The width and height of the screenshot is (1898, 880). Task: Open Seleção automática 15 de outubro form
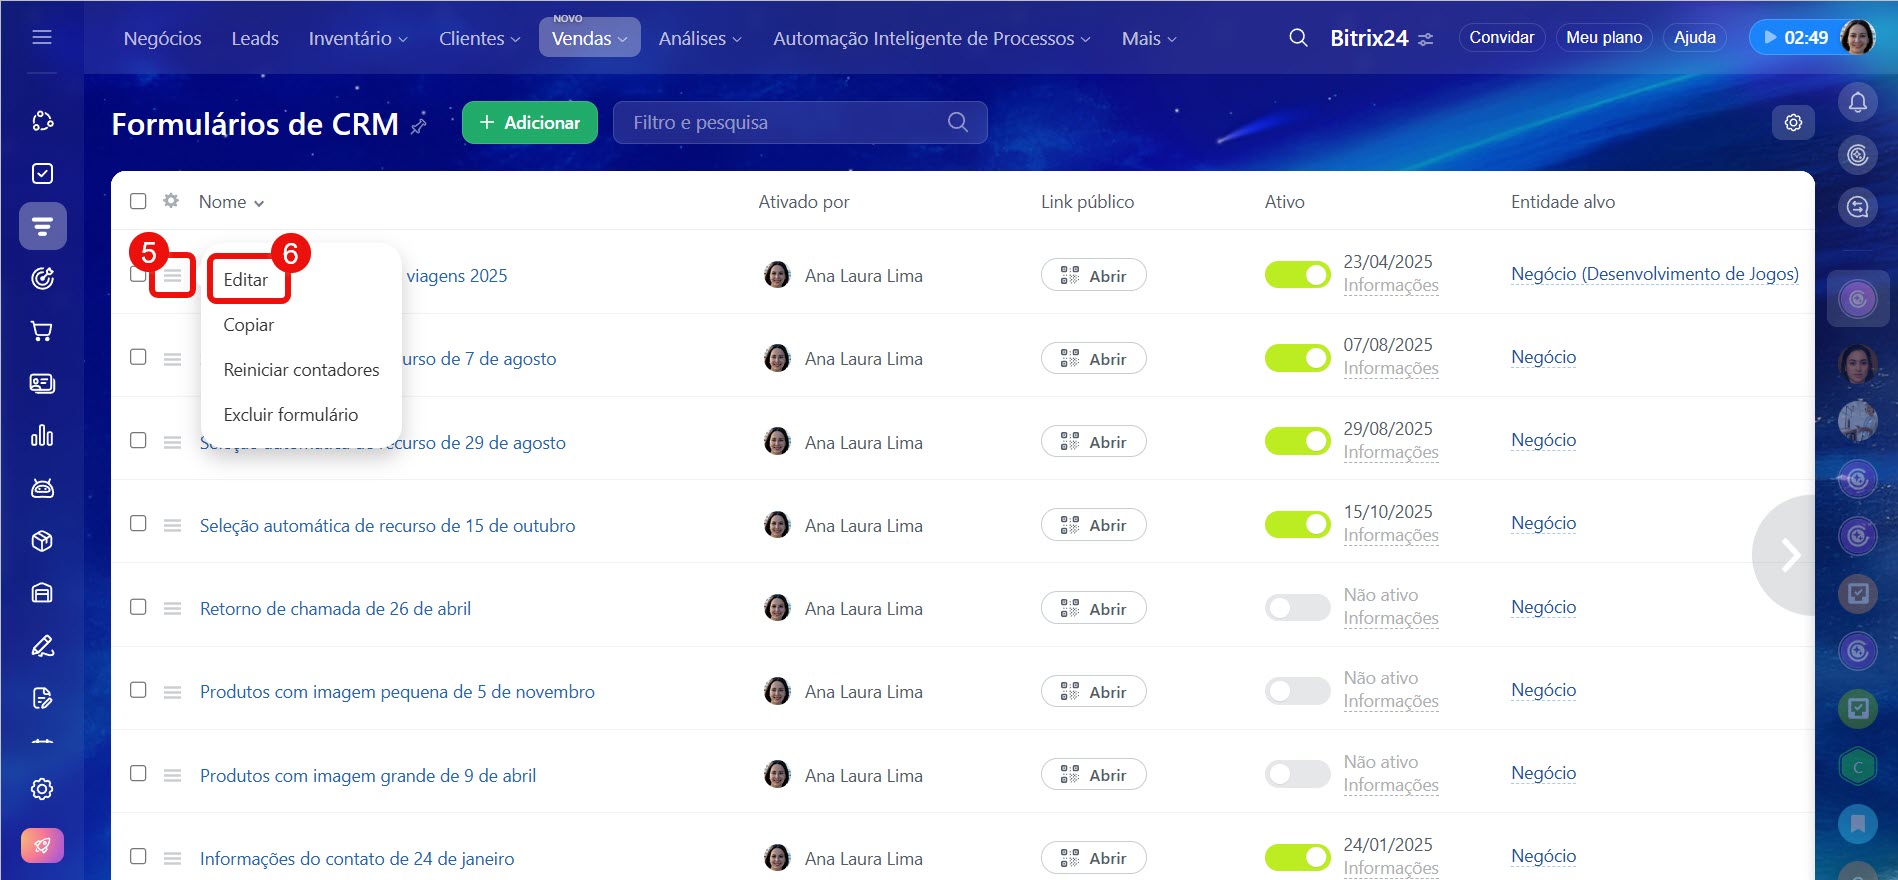click(387, 526)
